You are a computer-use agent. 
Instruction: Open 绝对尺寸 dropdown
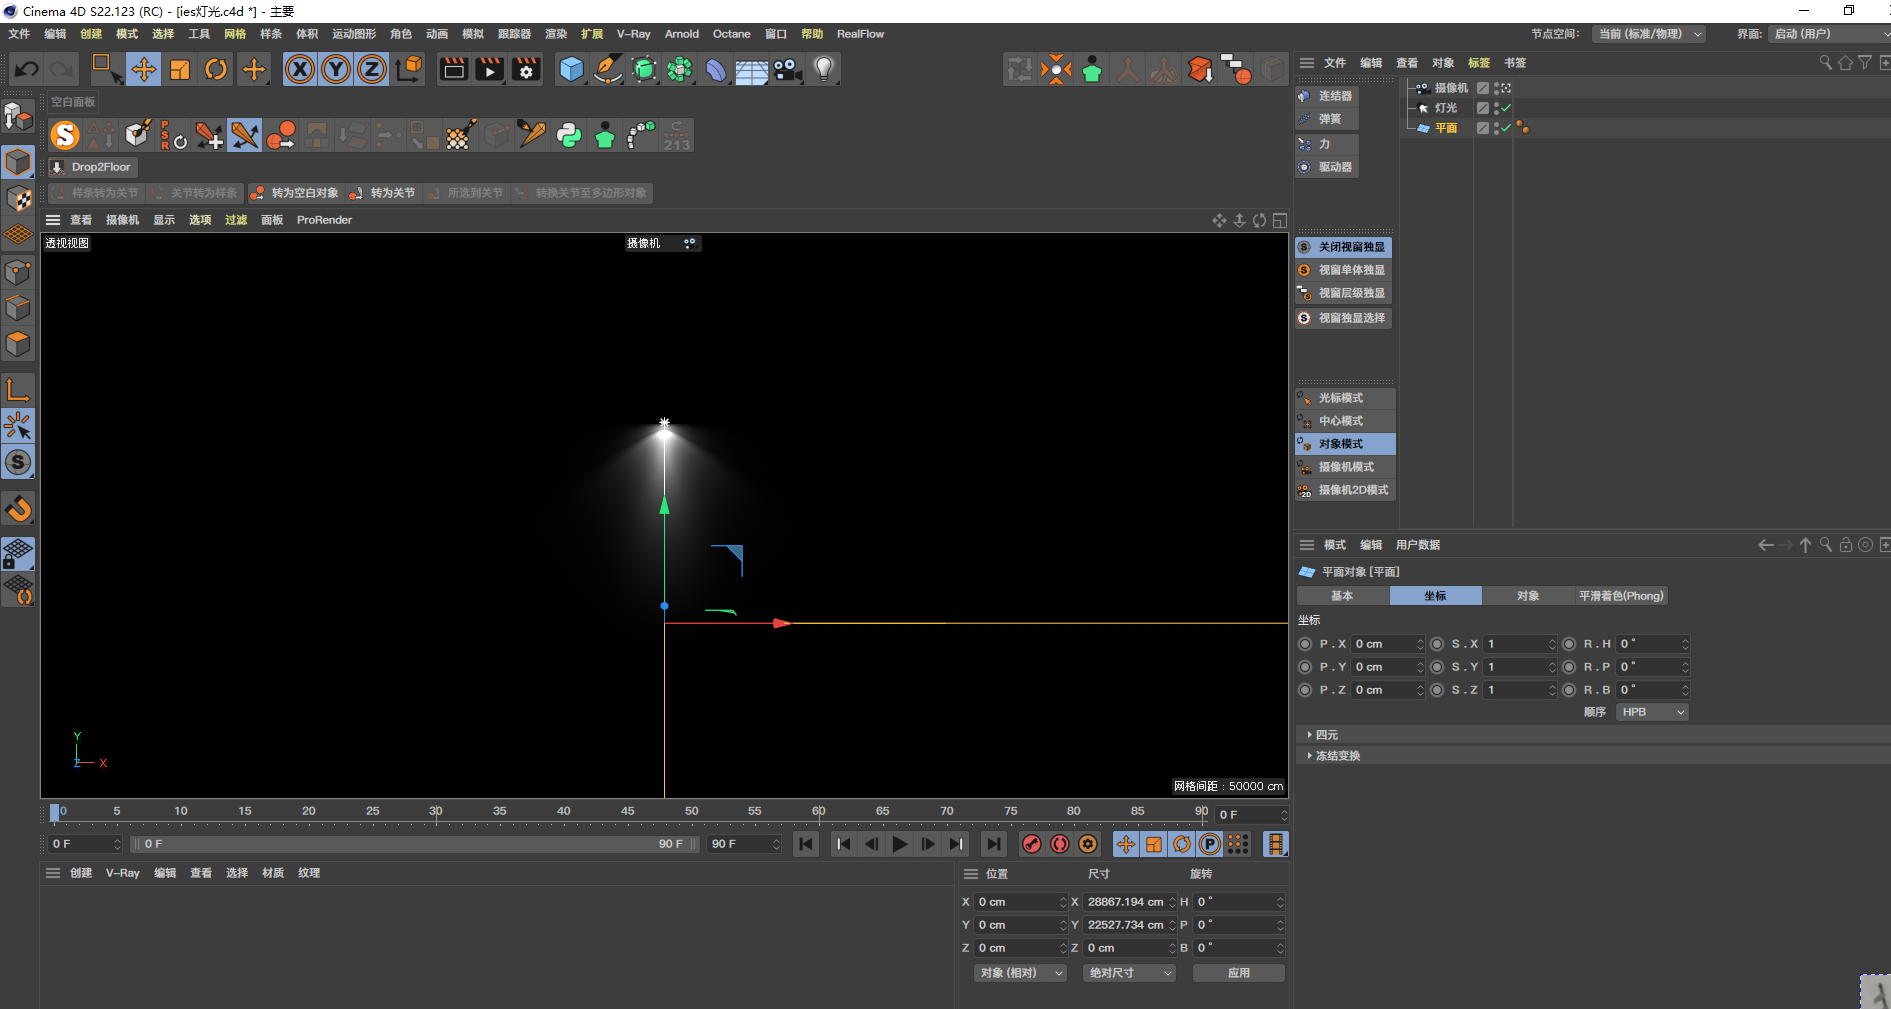[x=1129, y=973]
